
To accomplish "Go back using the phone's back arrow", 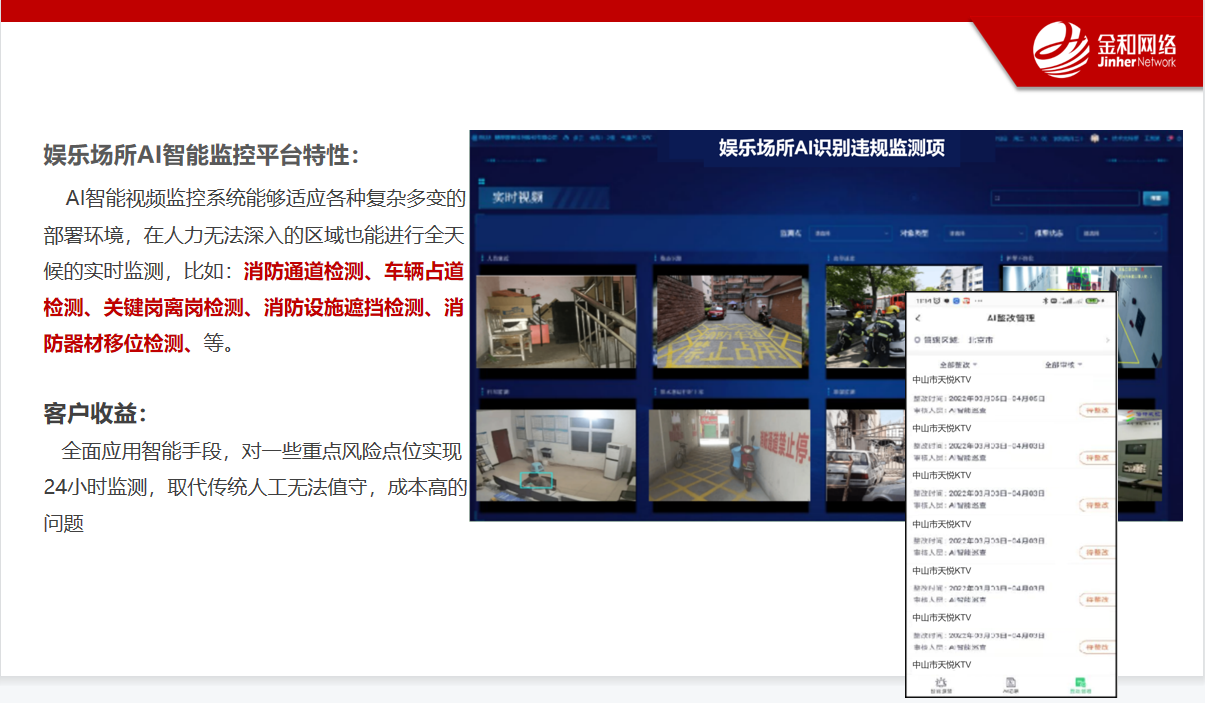I will pos(918,318).
